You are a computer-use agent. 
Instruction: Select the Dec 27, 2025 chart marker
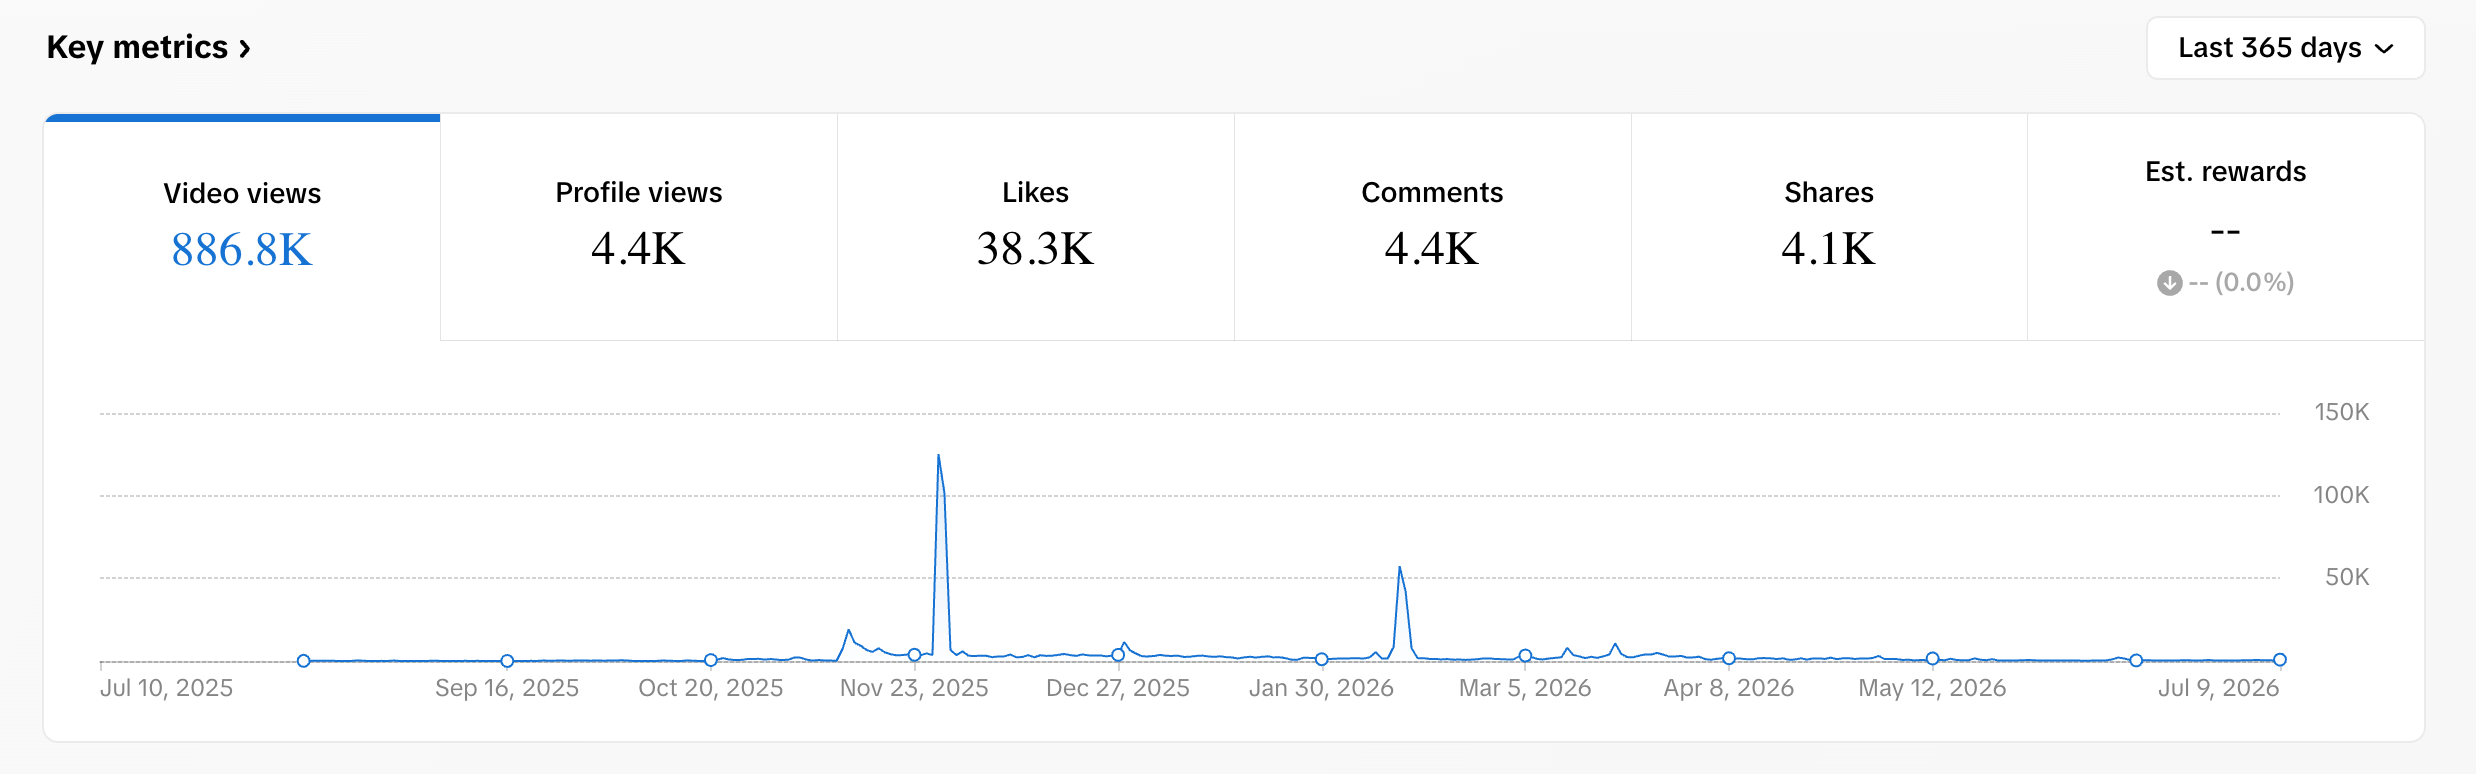tap(1118, 655)
